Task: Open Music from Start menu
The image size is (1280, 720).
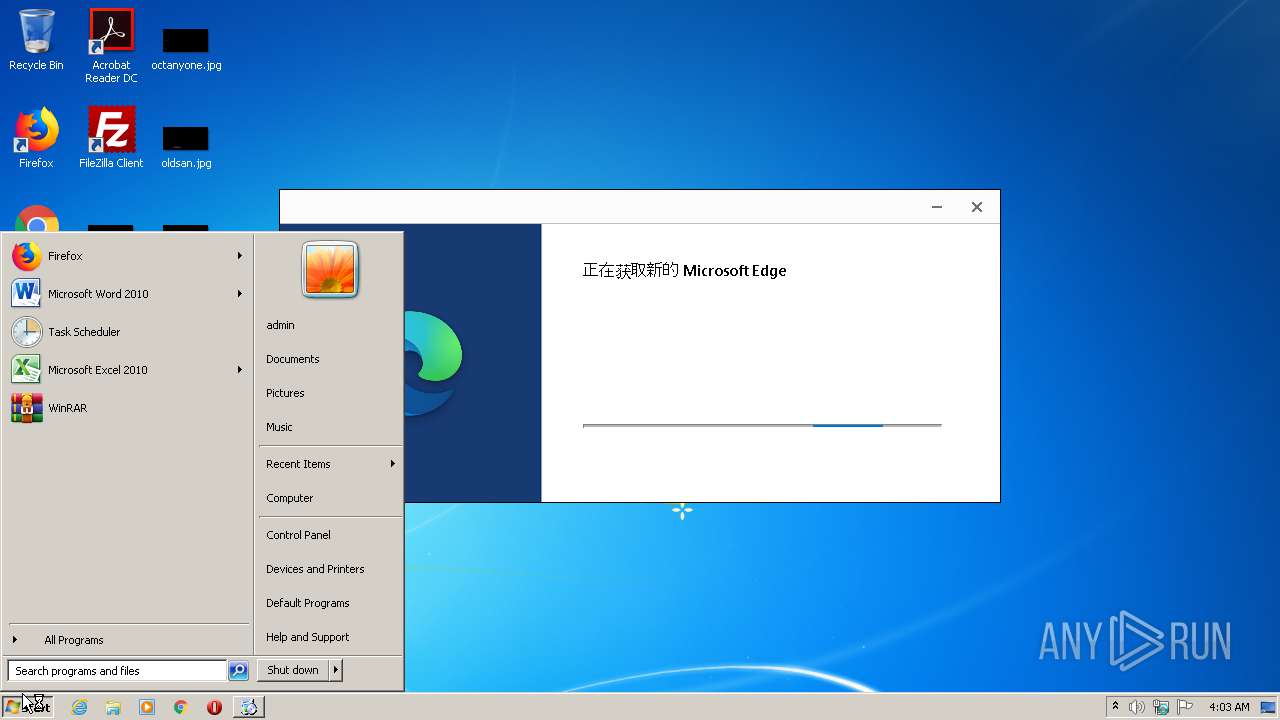Action: (330, 427)
